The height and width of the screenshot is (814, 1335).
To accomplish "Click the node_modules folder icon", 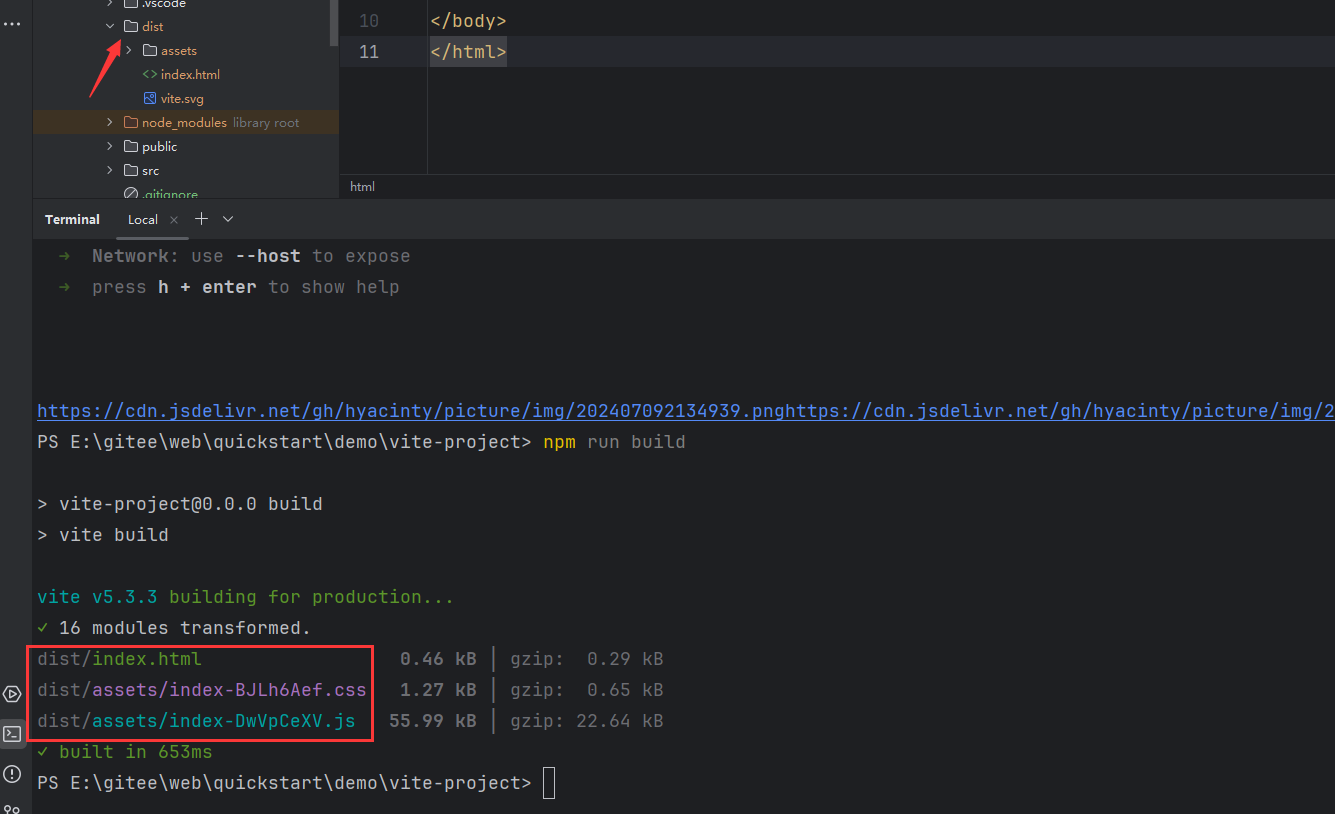I will 131,122.
